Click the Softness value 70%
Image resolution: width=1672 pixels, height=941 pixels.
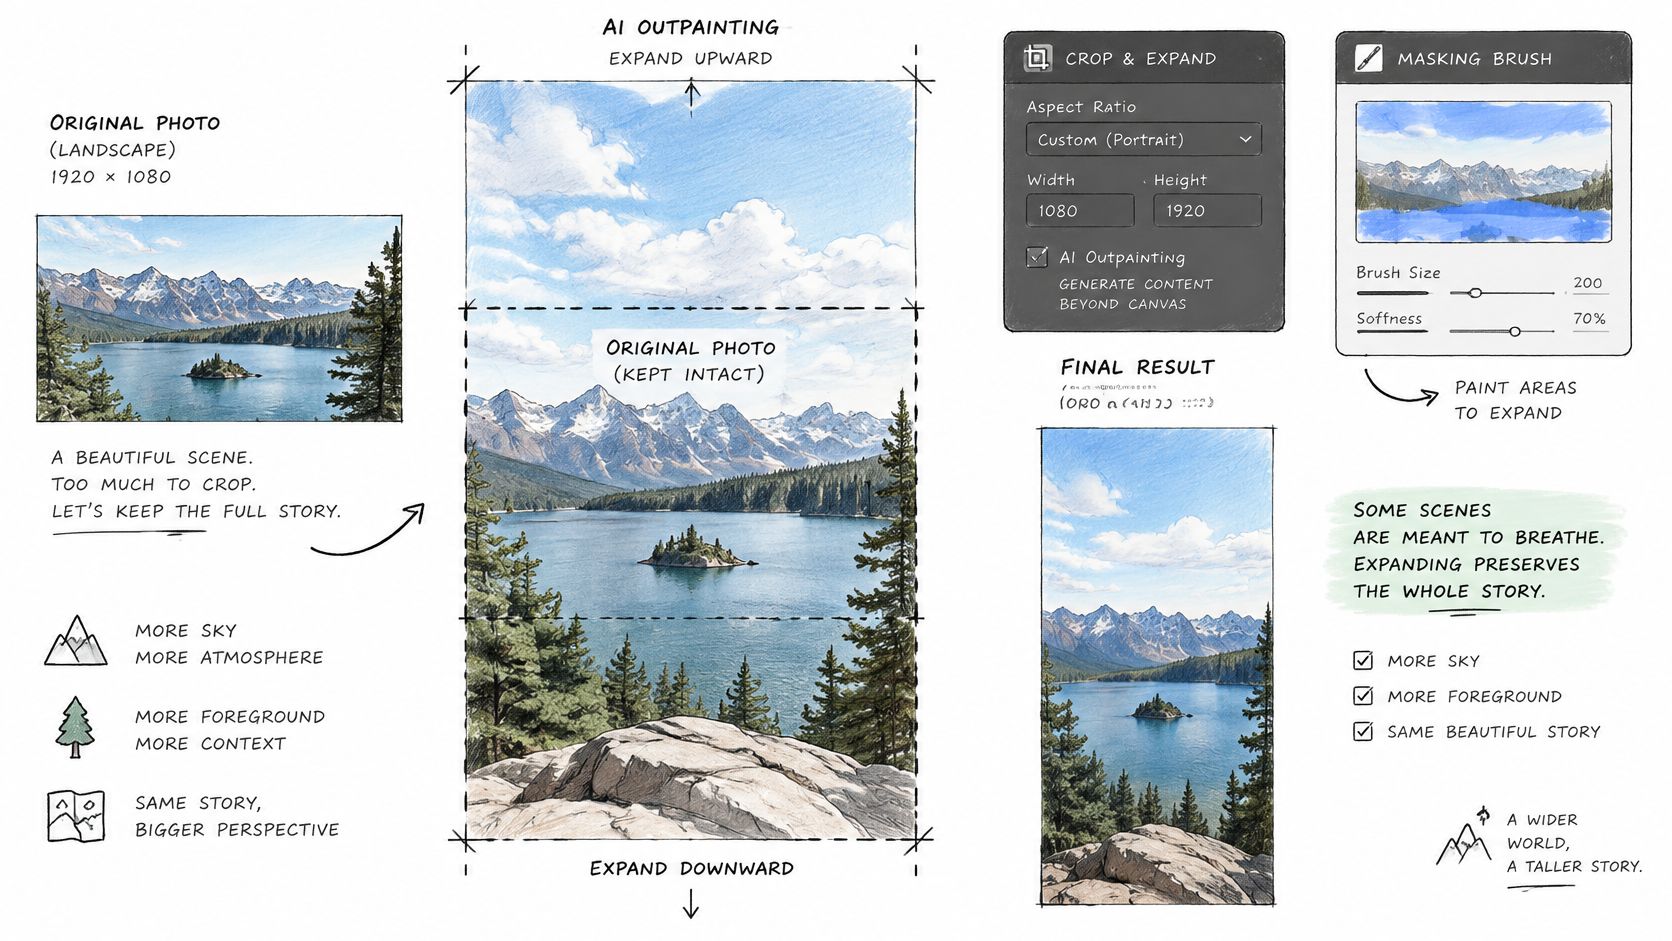click(1589, 319)
